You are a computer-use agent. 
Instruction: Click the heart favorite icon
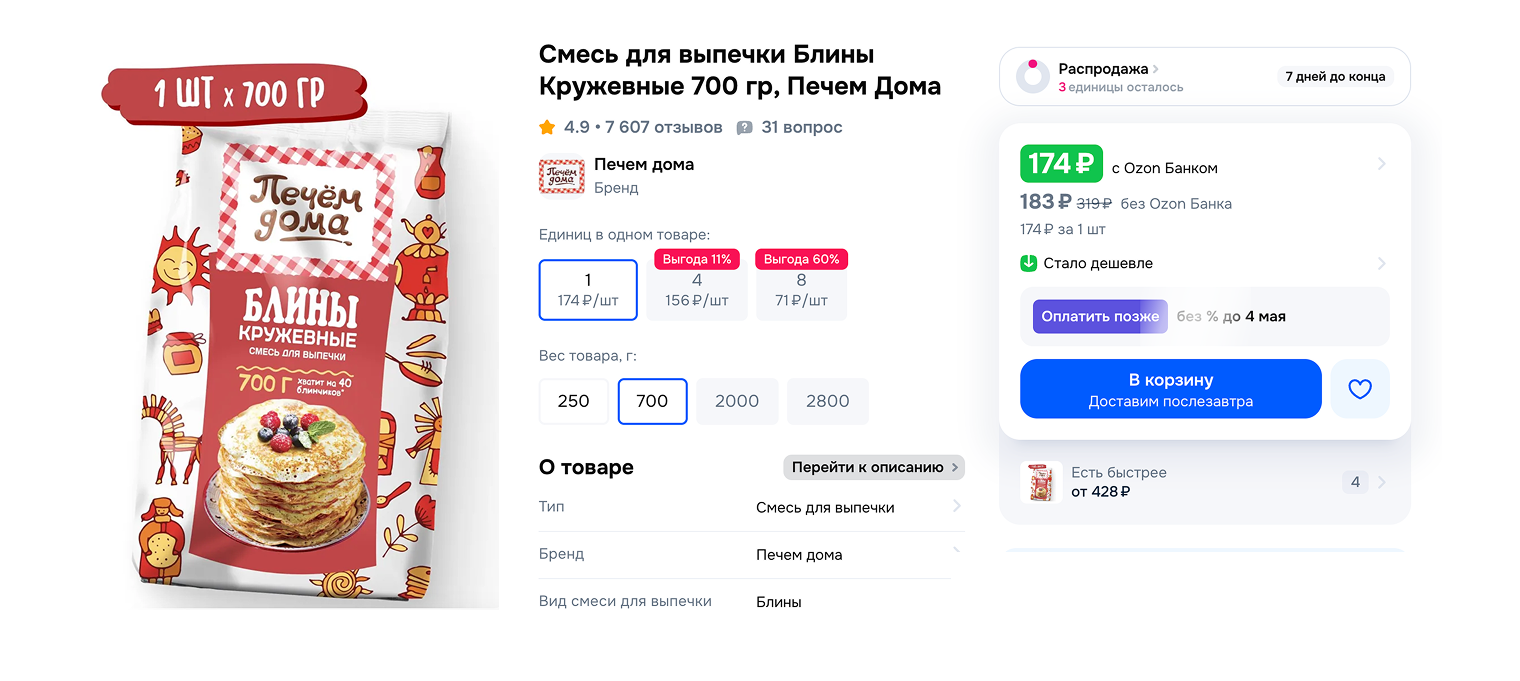1360,389
